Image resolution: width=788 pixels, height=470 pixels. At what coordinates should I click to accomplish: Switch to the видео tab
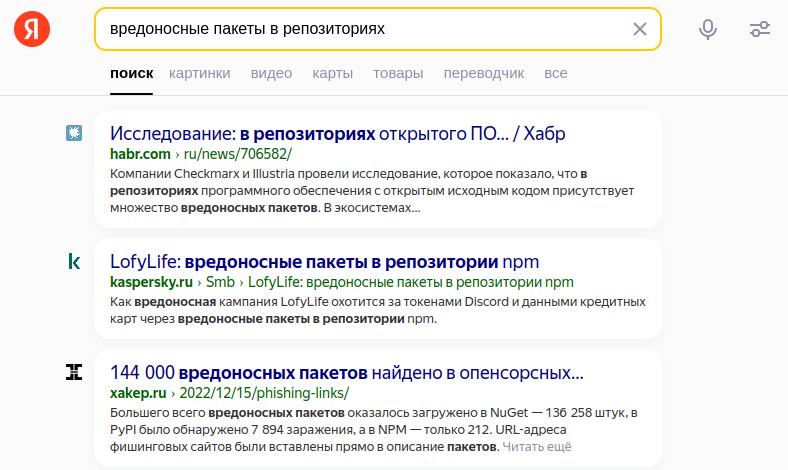(271, 73)
